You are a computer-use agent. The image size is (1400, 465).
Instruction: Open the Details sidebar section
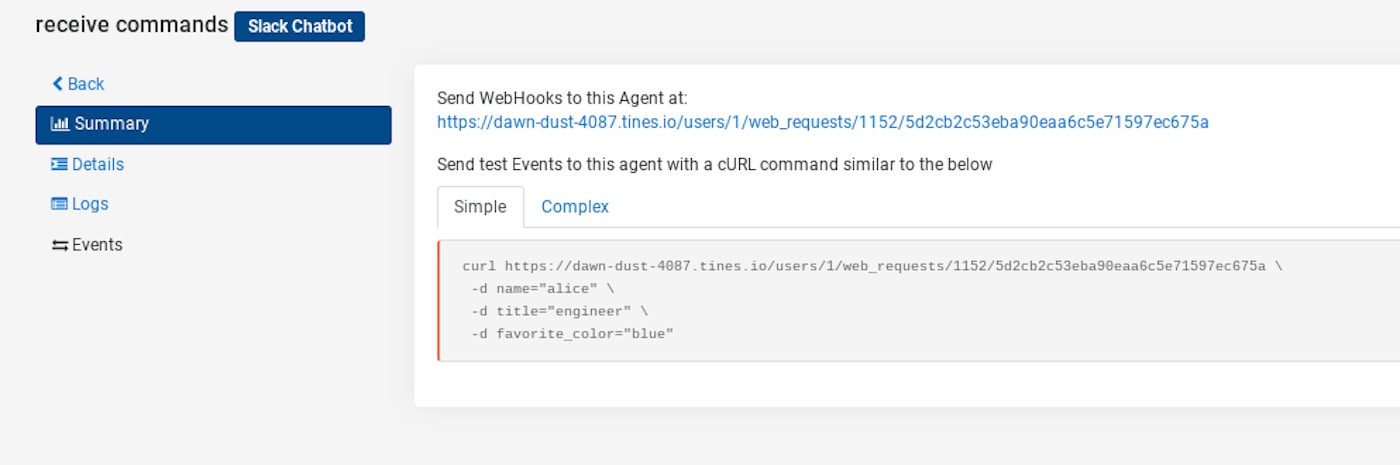coord(98,164)
